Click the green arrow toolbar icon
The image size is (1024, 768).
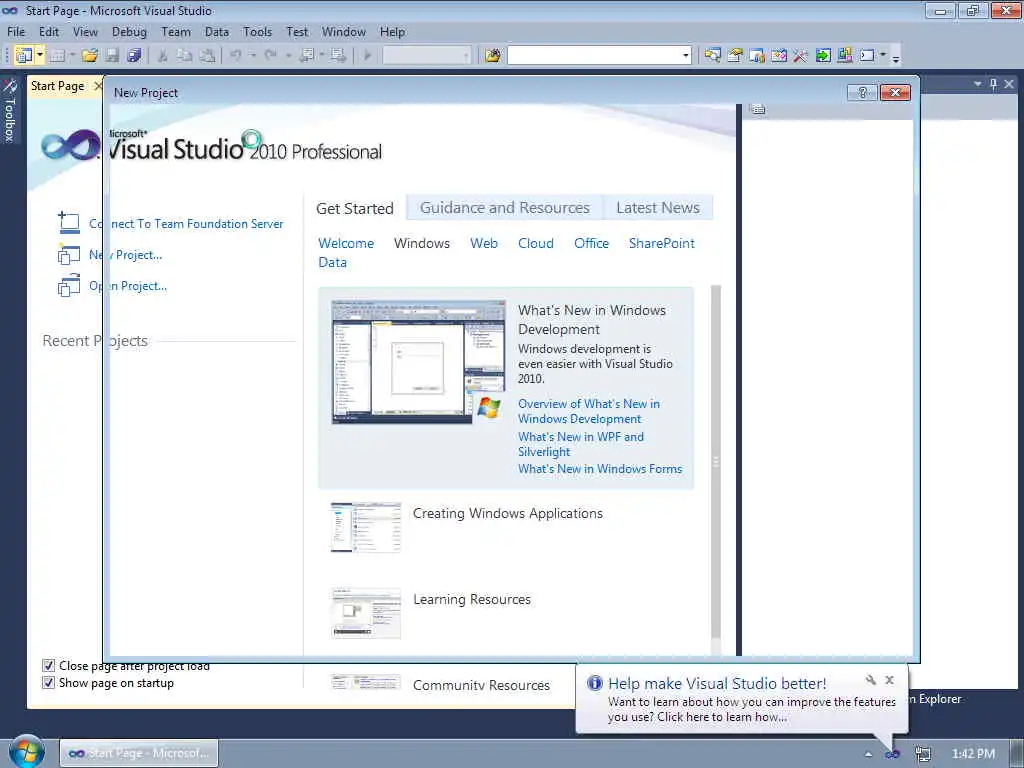pyautogui.click(x=823, y=56)
